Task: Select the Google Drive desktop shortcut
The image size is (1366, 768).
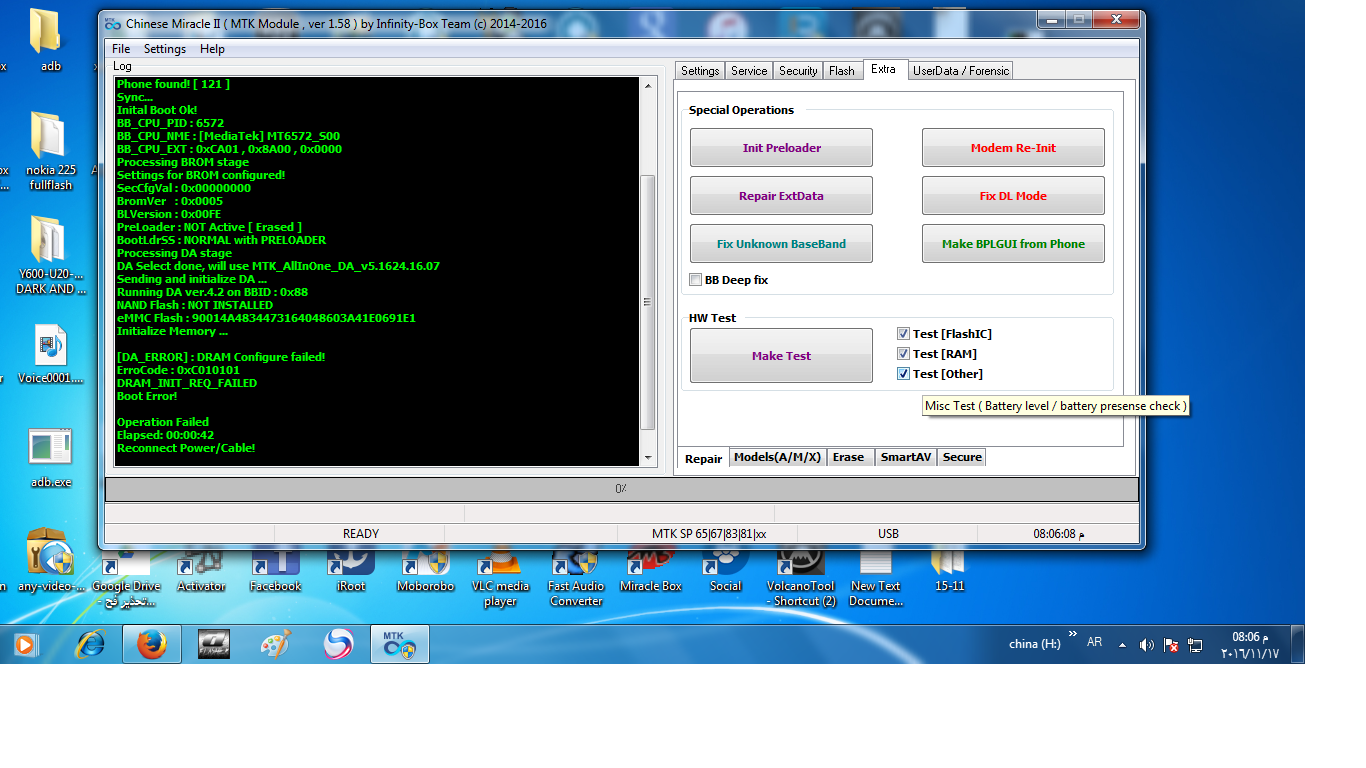Action: pos(126,578)
